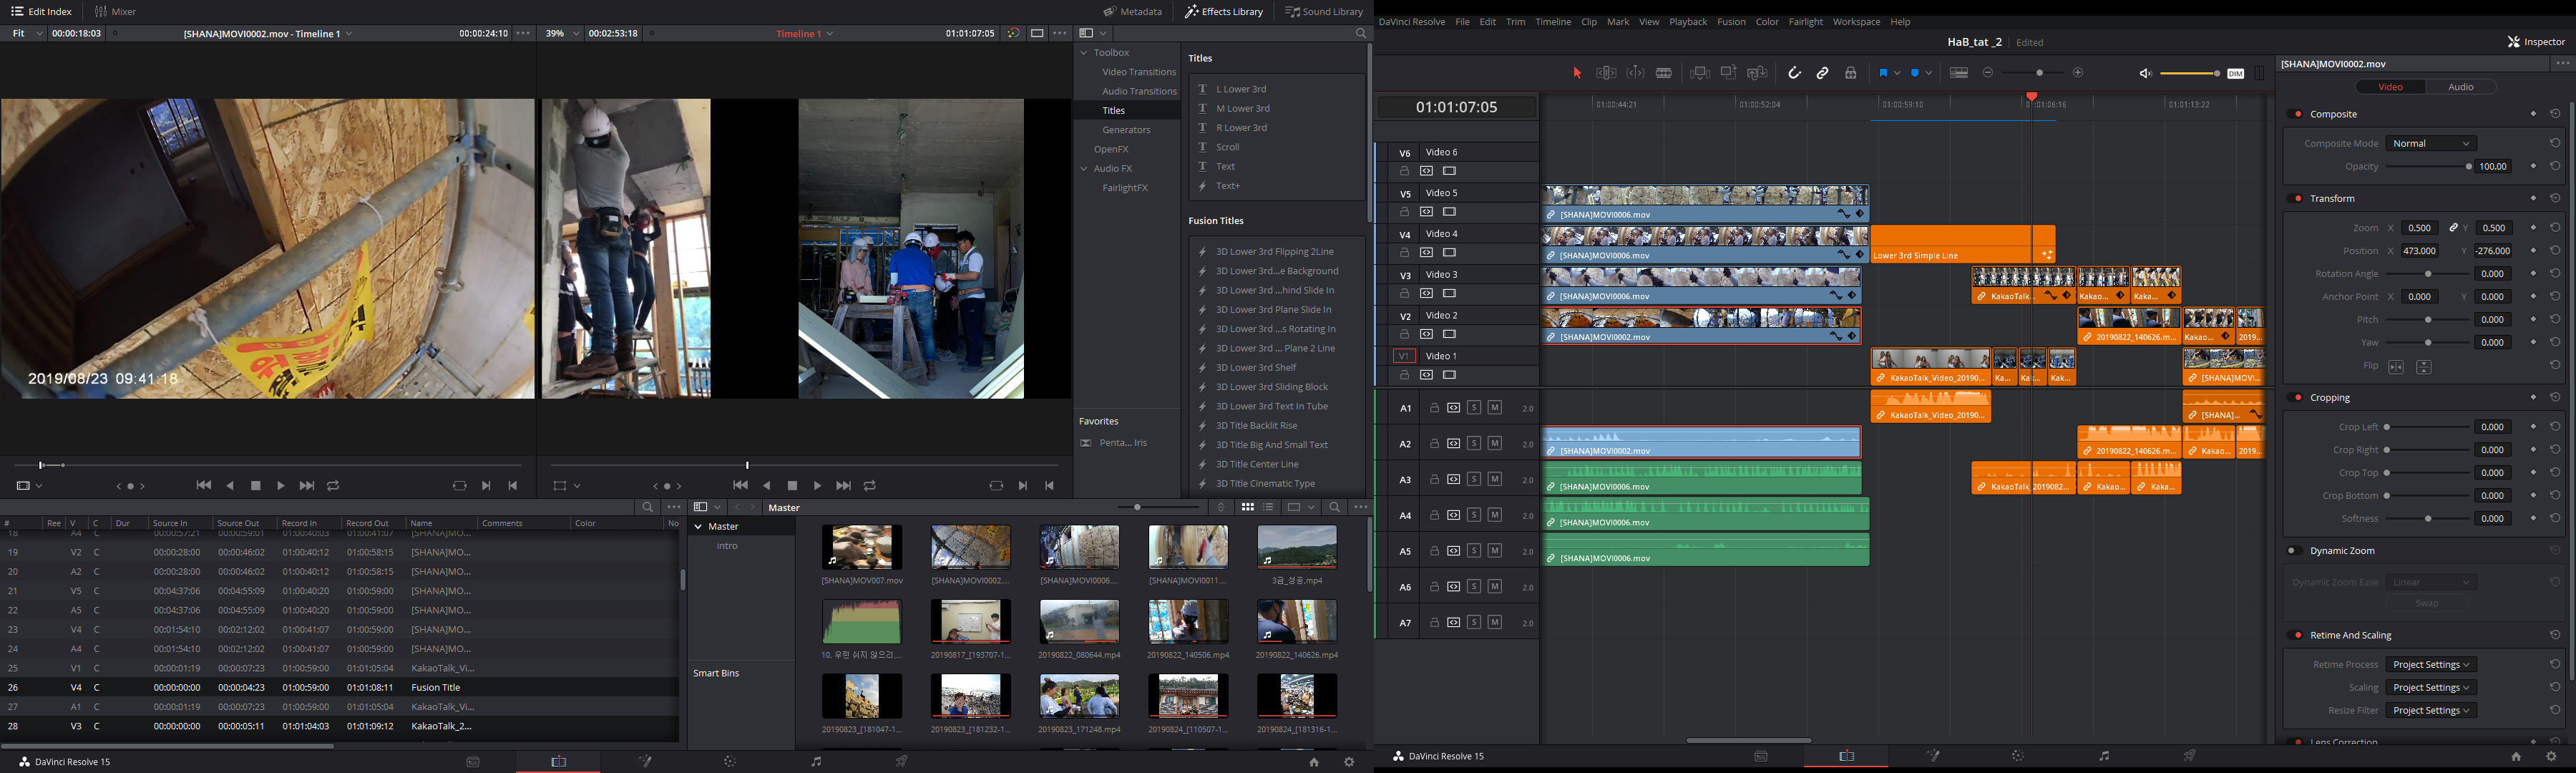Toggle the Snapping magnet icon
The image size is (2576, 773).
point(1794,73)
